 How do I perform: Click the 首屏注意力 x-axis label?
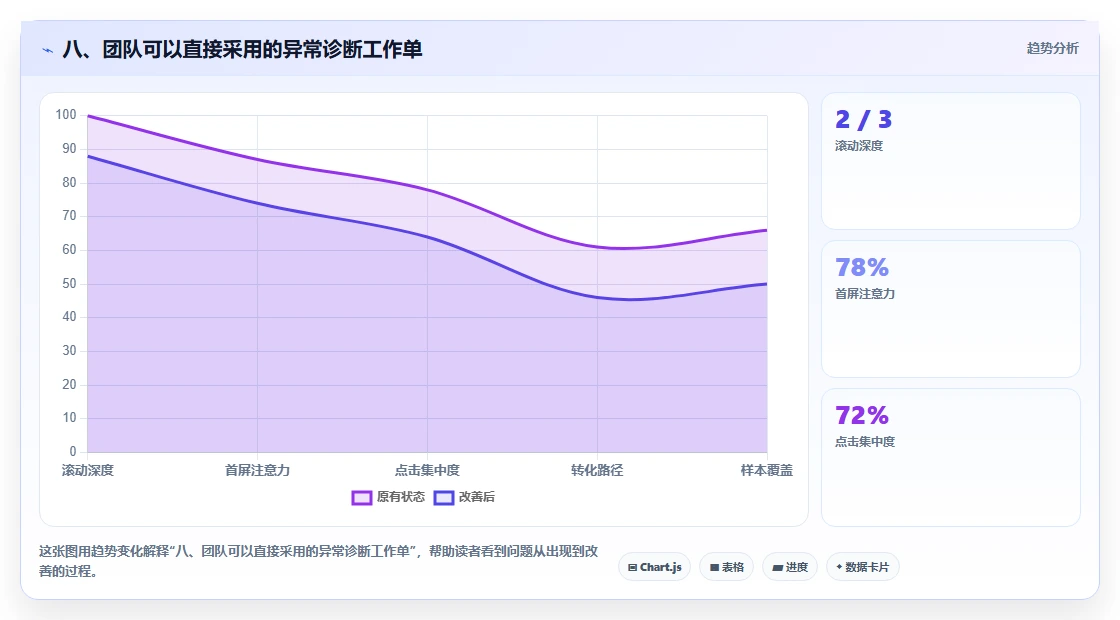click(257, 470)
